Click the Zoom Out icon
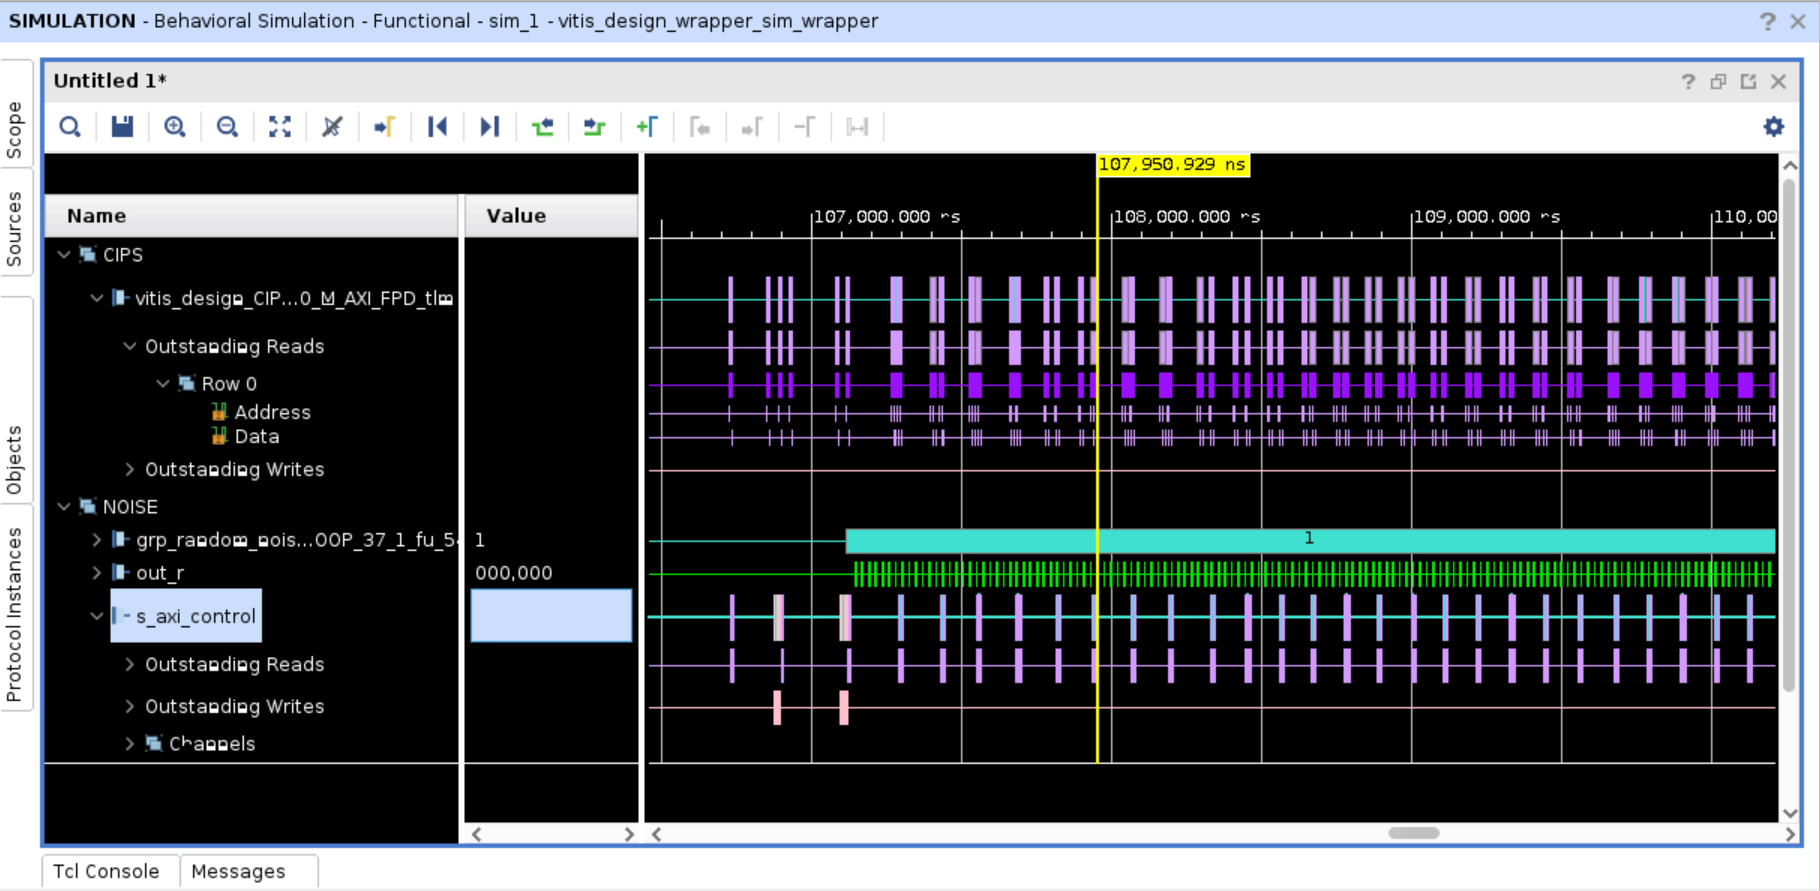Screen dimensions: 1820x891 coord(227,127)
